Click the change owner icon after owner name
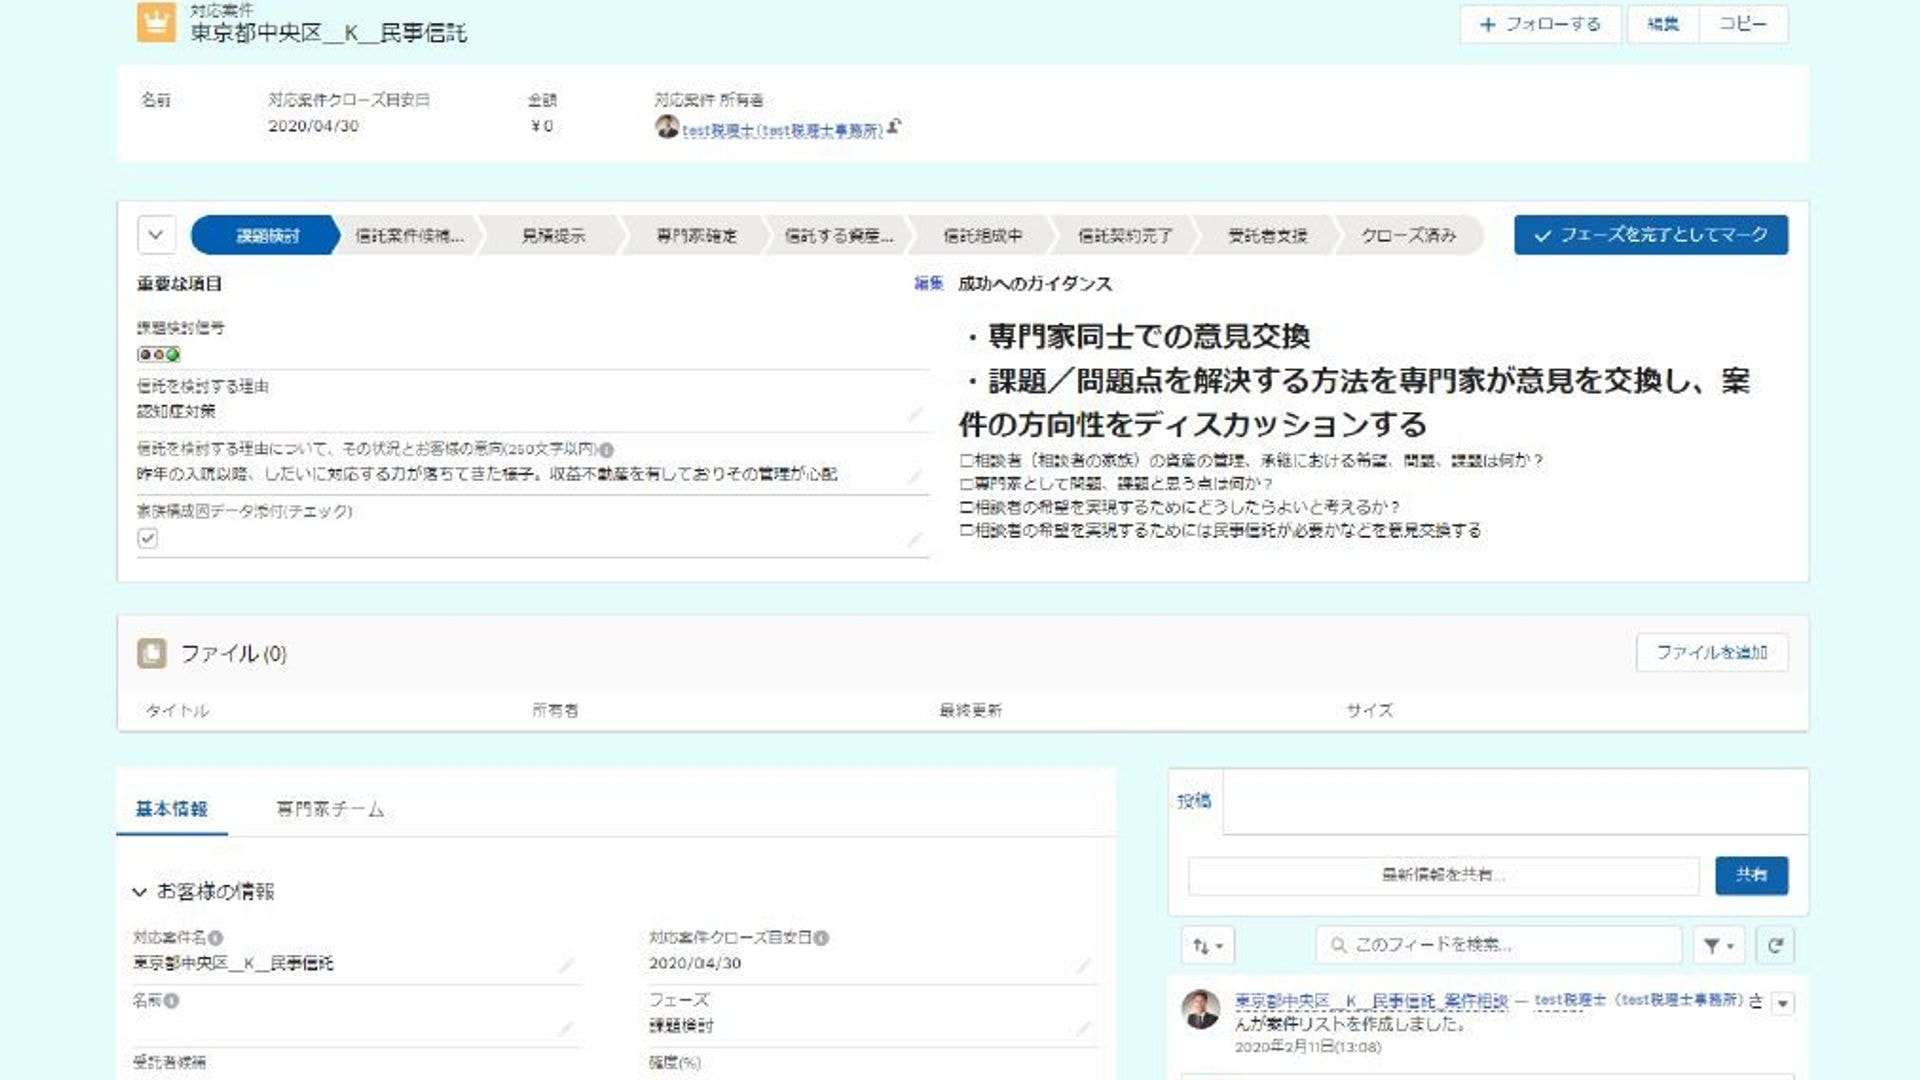Viewport: 1920px width, 1080px height. (x=894, y=126)
